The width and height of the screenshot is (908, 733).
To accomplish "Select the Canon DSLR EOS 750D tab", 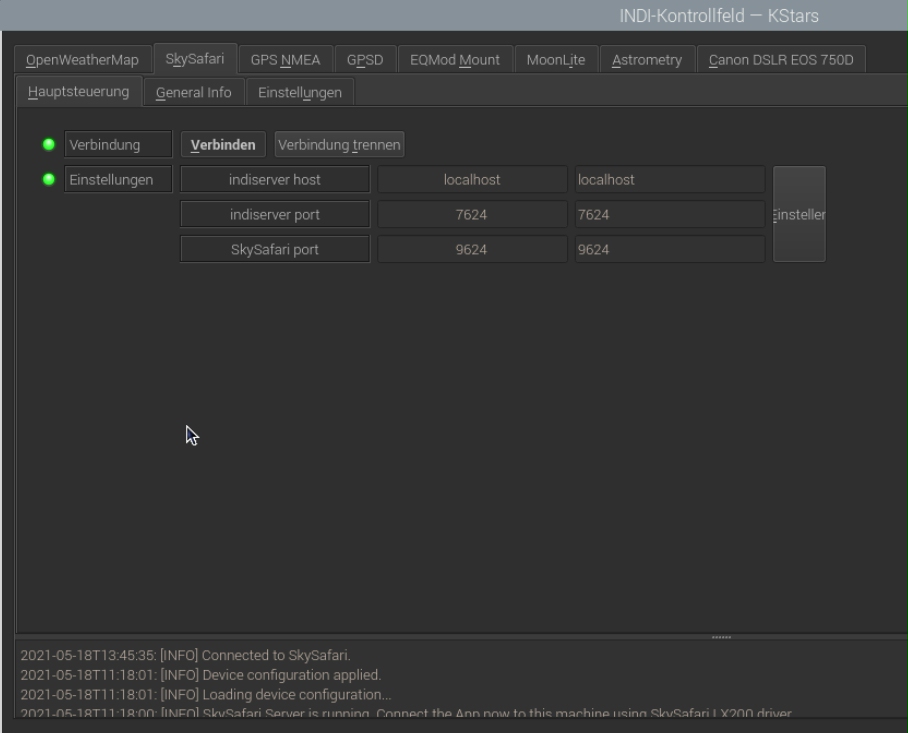I will pyautogui.click(x=781, y=60).
